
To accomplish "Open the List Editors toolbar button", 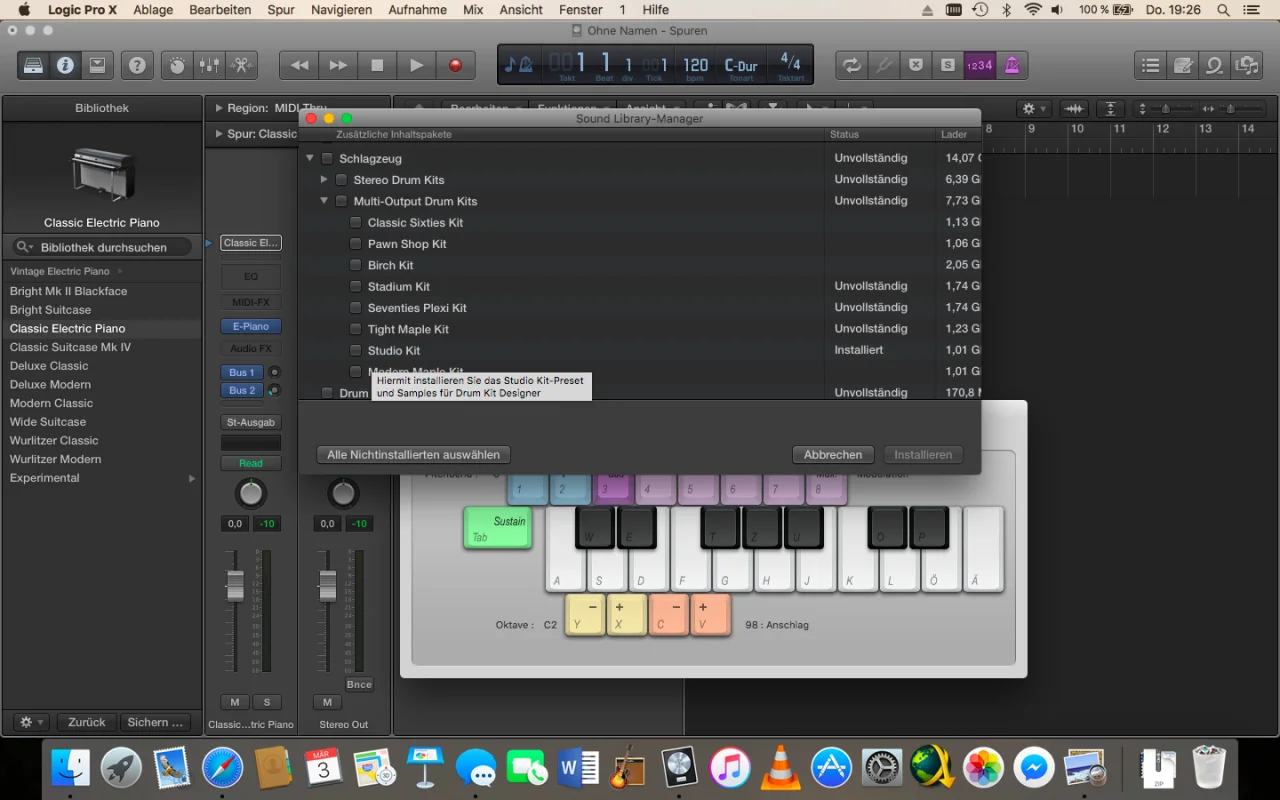I will click(x=1151, y=65).
